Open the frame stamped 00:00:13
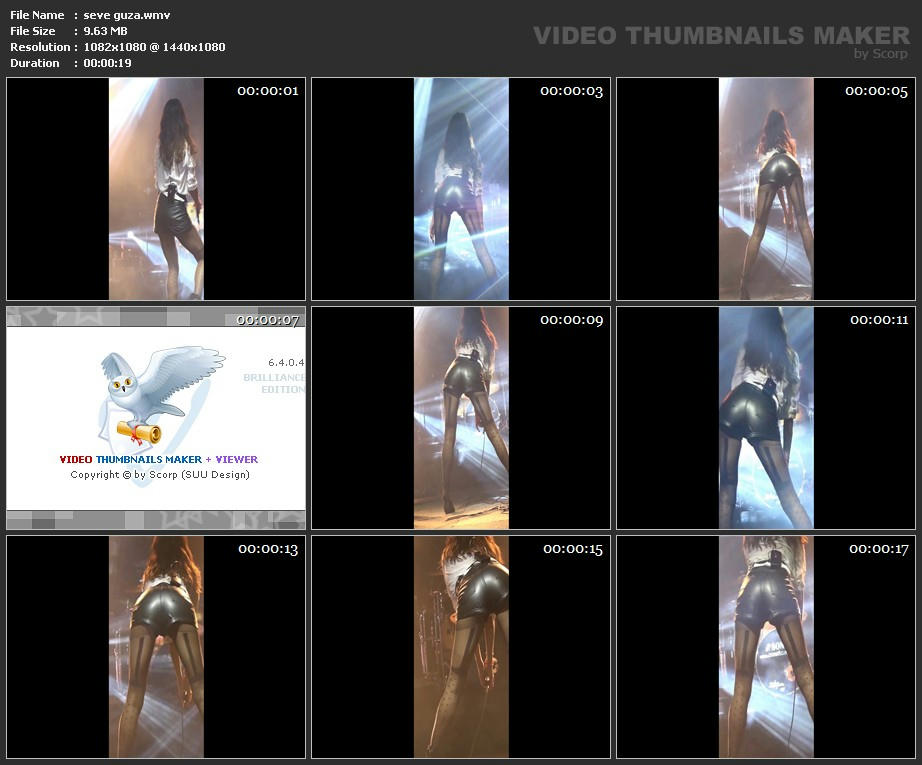 156,647
